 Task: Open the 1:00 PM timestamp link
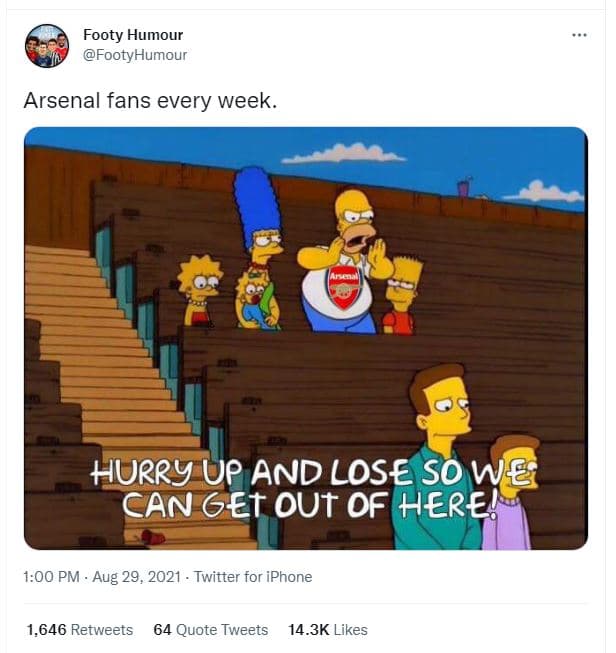pyautogui.click(x=51, y=577)
